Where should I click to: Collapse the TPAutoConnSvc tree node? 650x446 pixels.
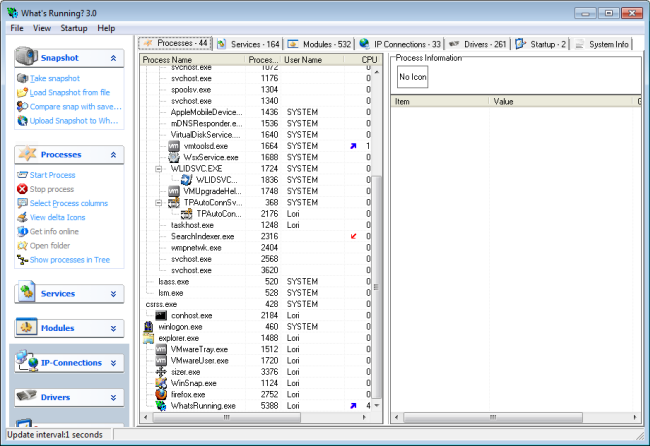pyautogui.click(x=158, y=203)
